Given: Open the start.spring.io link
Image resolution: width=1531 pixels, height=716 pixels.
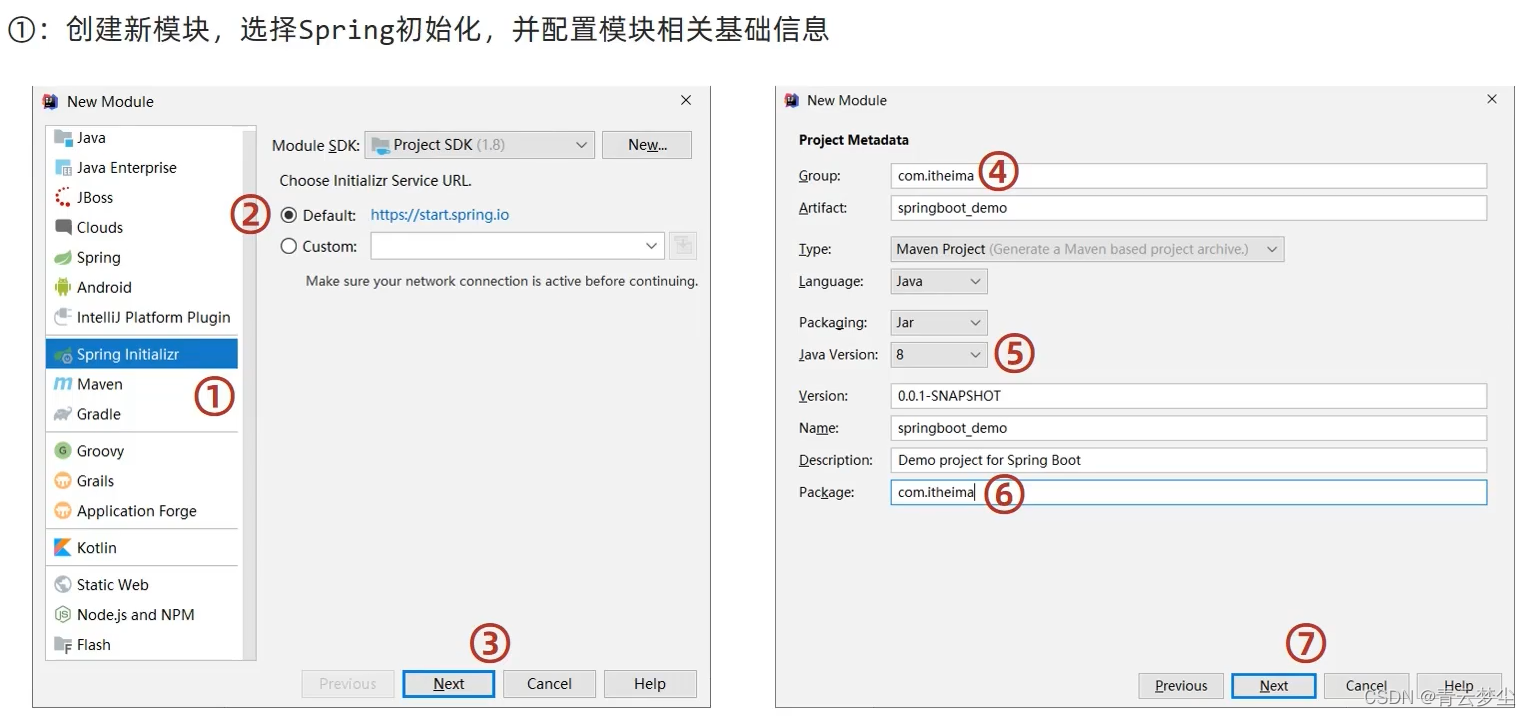Looking at the screenshot, I should (x=440, y=215).
